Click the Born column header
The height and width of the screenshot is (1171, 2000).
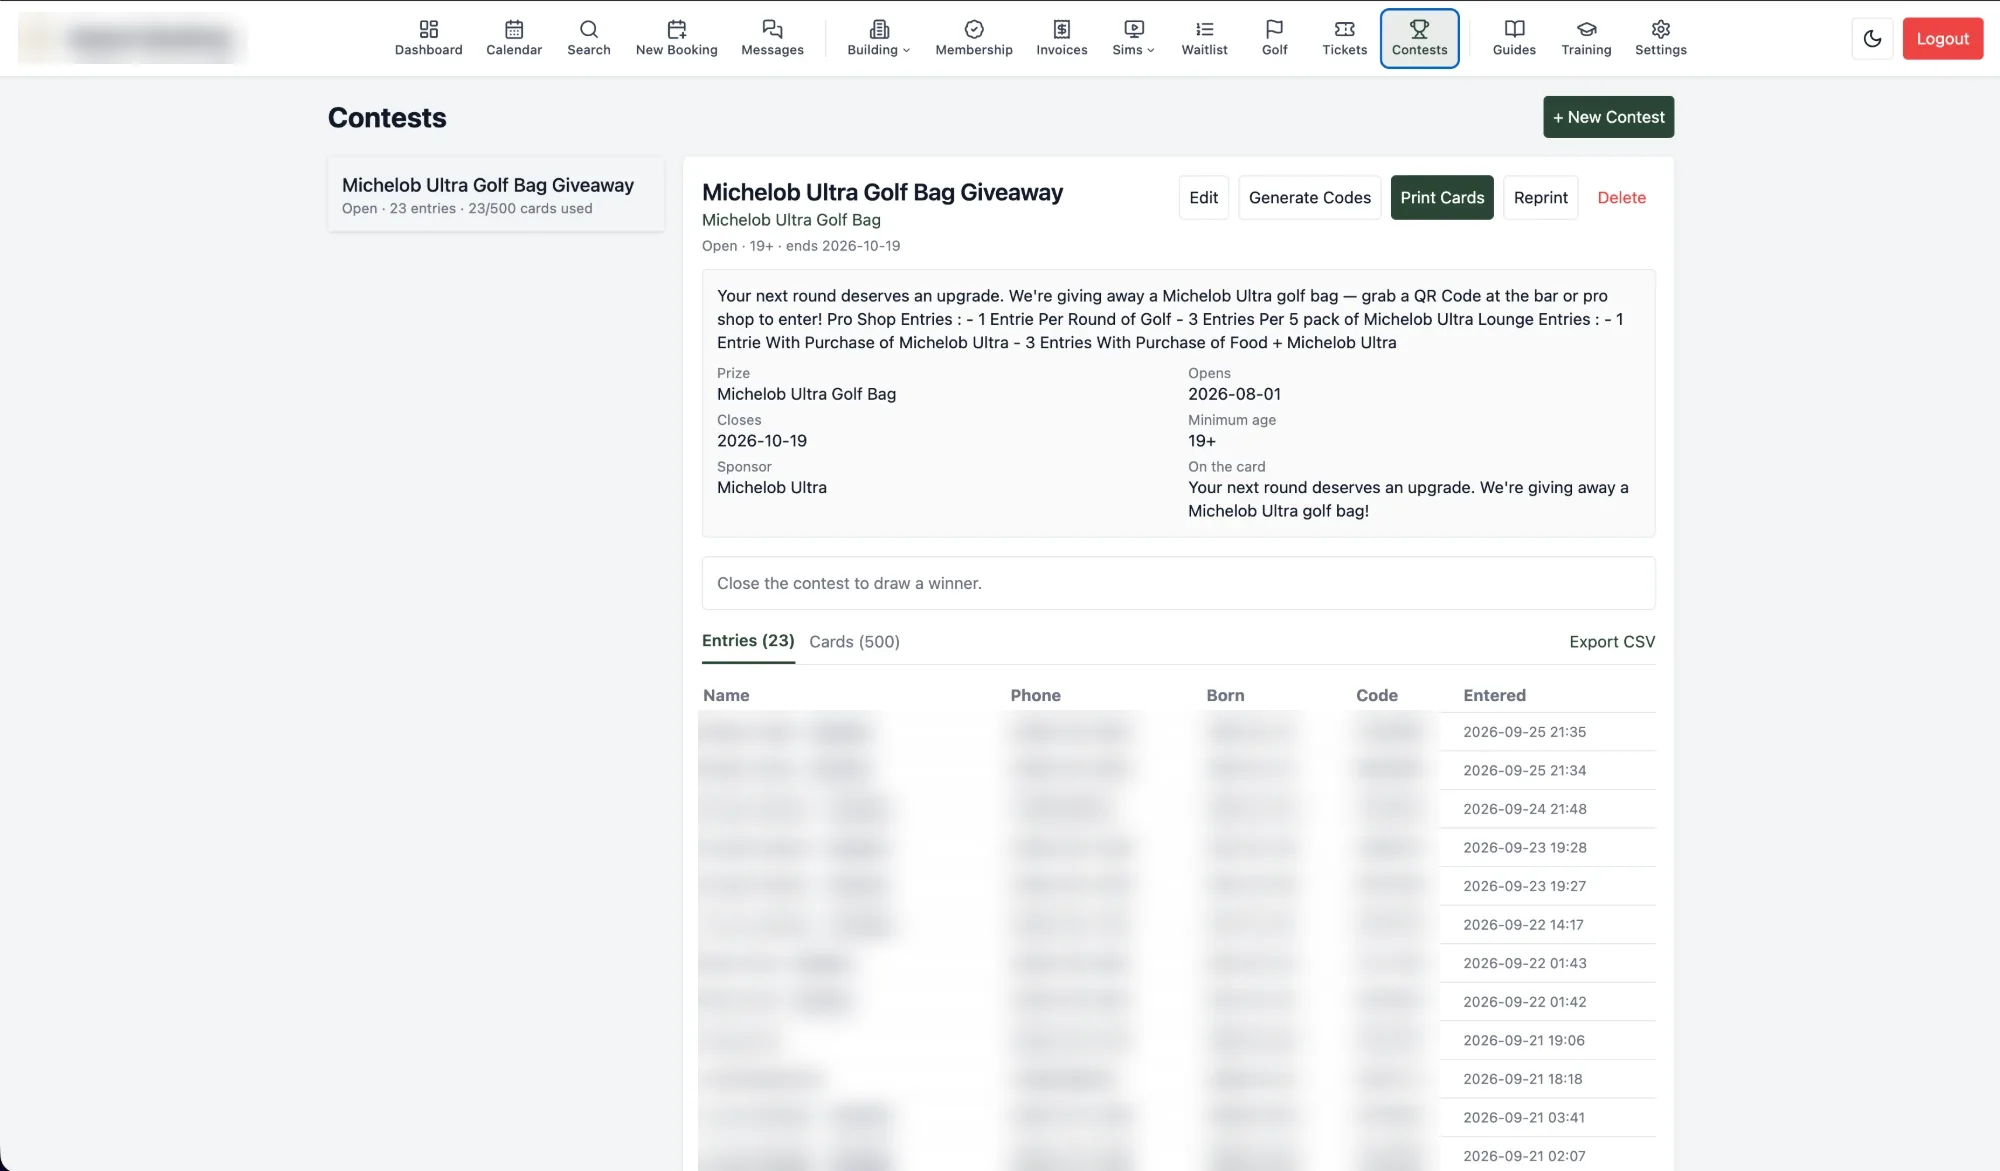click(1225, 695)
